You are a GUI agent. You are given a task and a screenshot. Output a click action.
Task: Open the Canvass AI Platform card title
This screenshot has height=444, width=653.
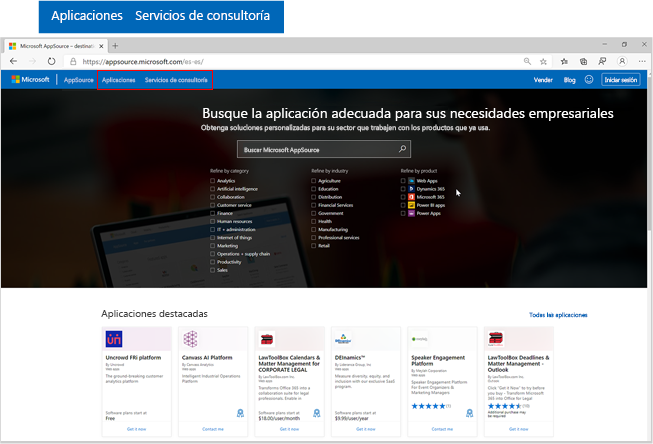[207, 358]
